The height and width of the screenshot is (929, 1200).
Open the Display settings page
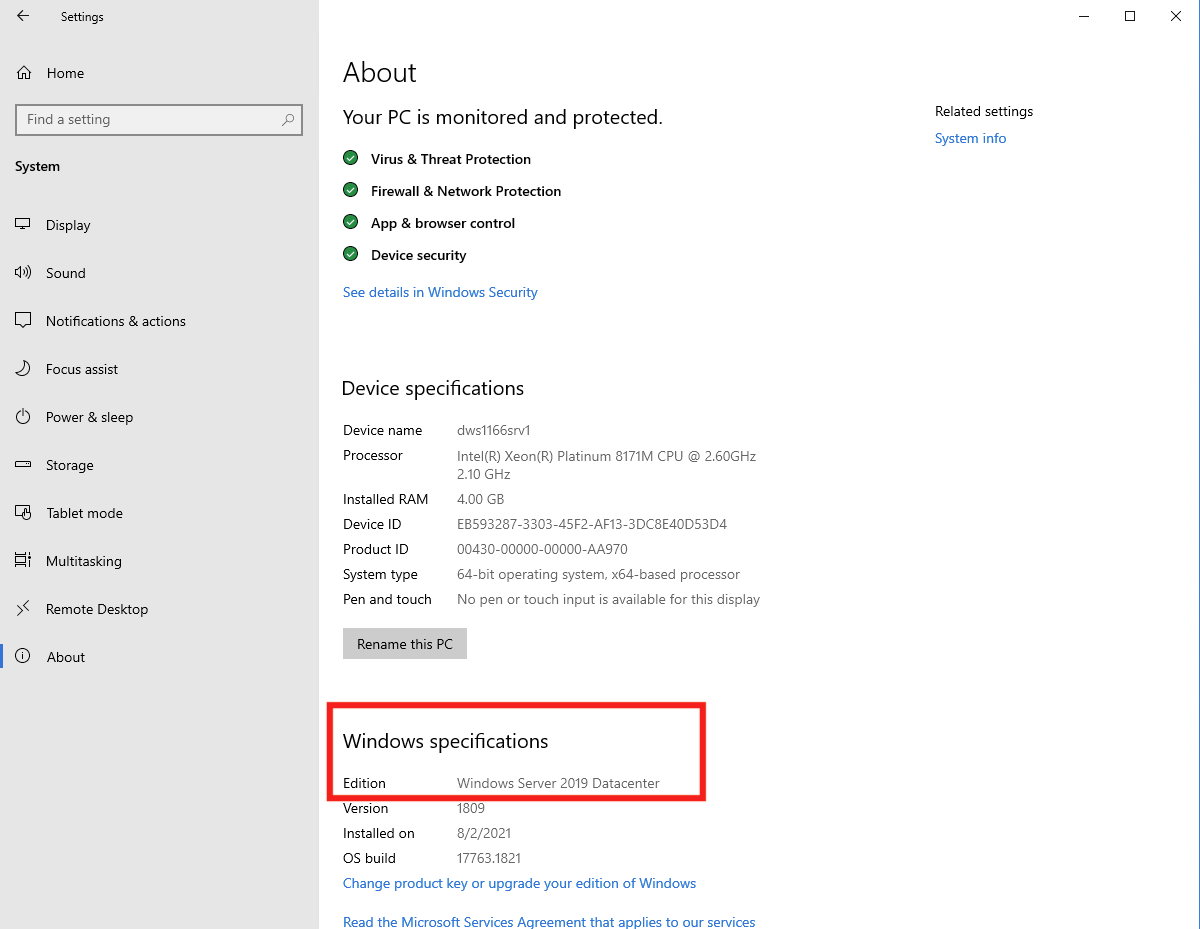[x=159, y=225]
